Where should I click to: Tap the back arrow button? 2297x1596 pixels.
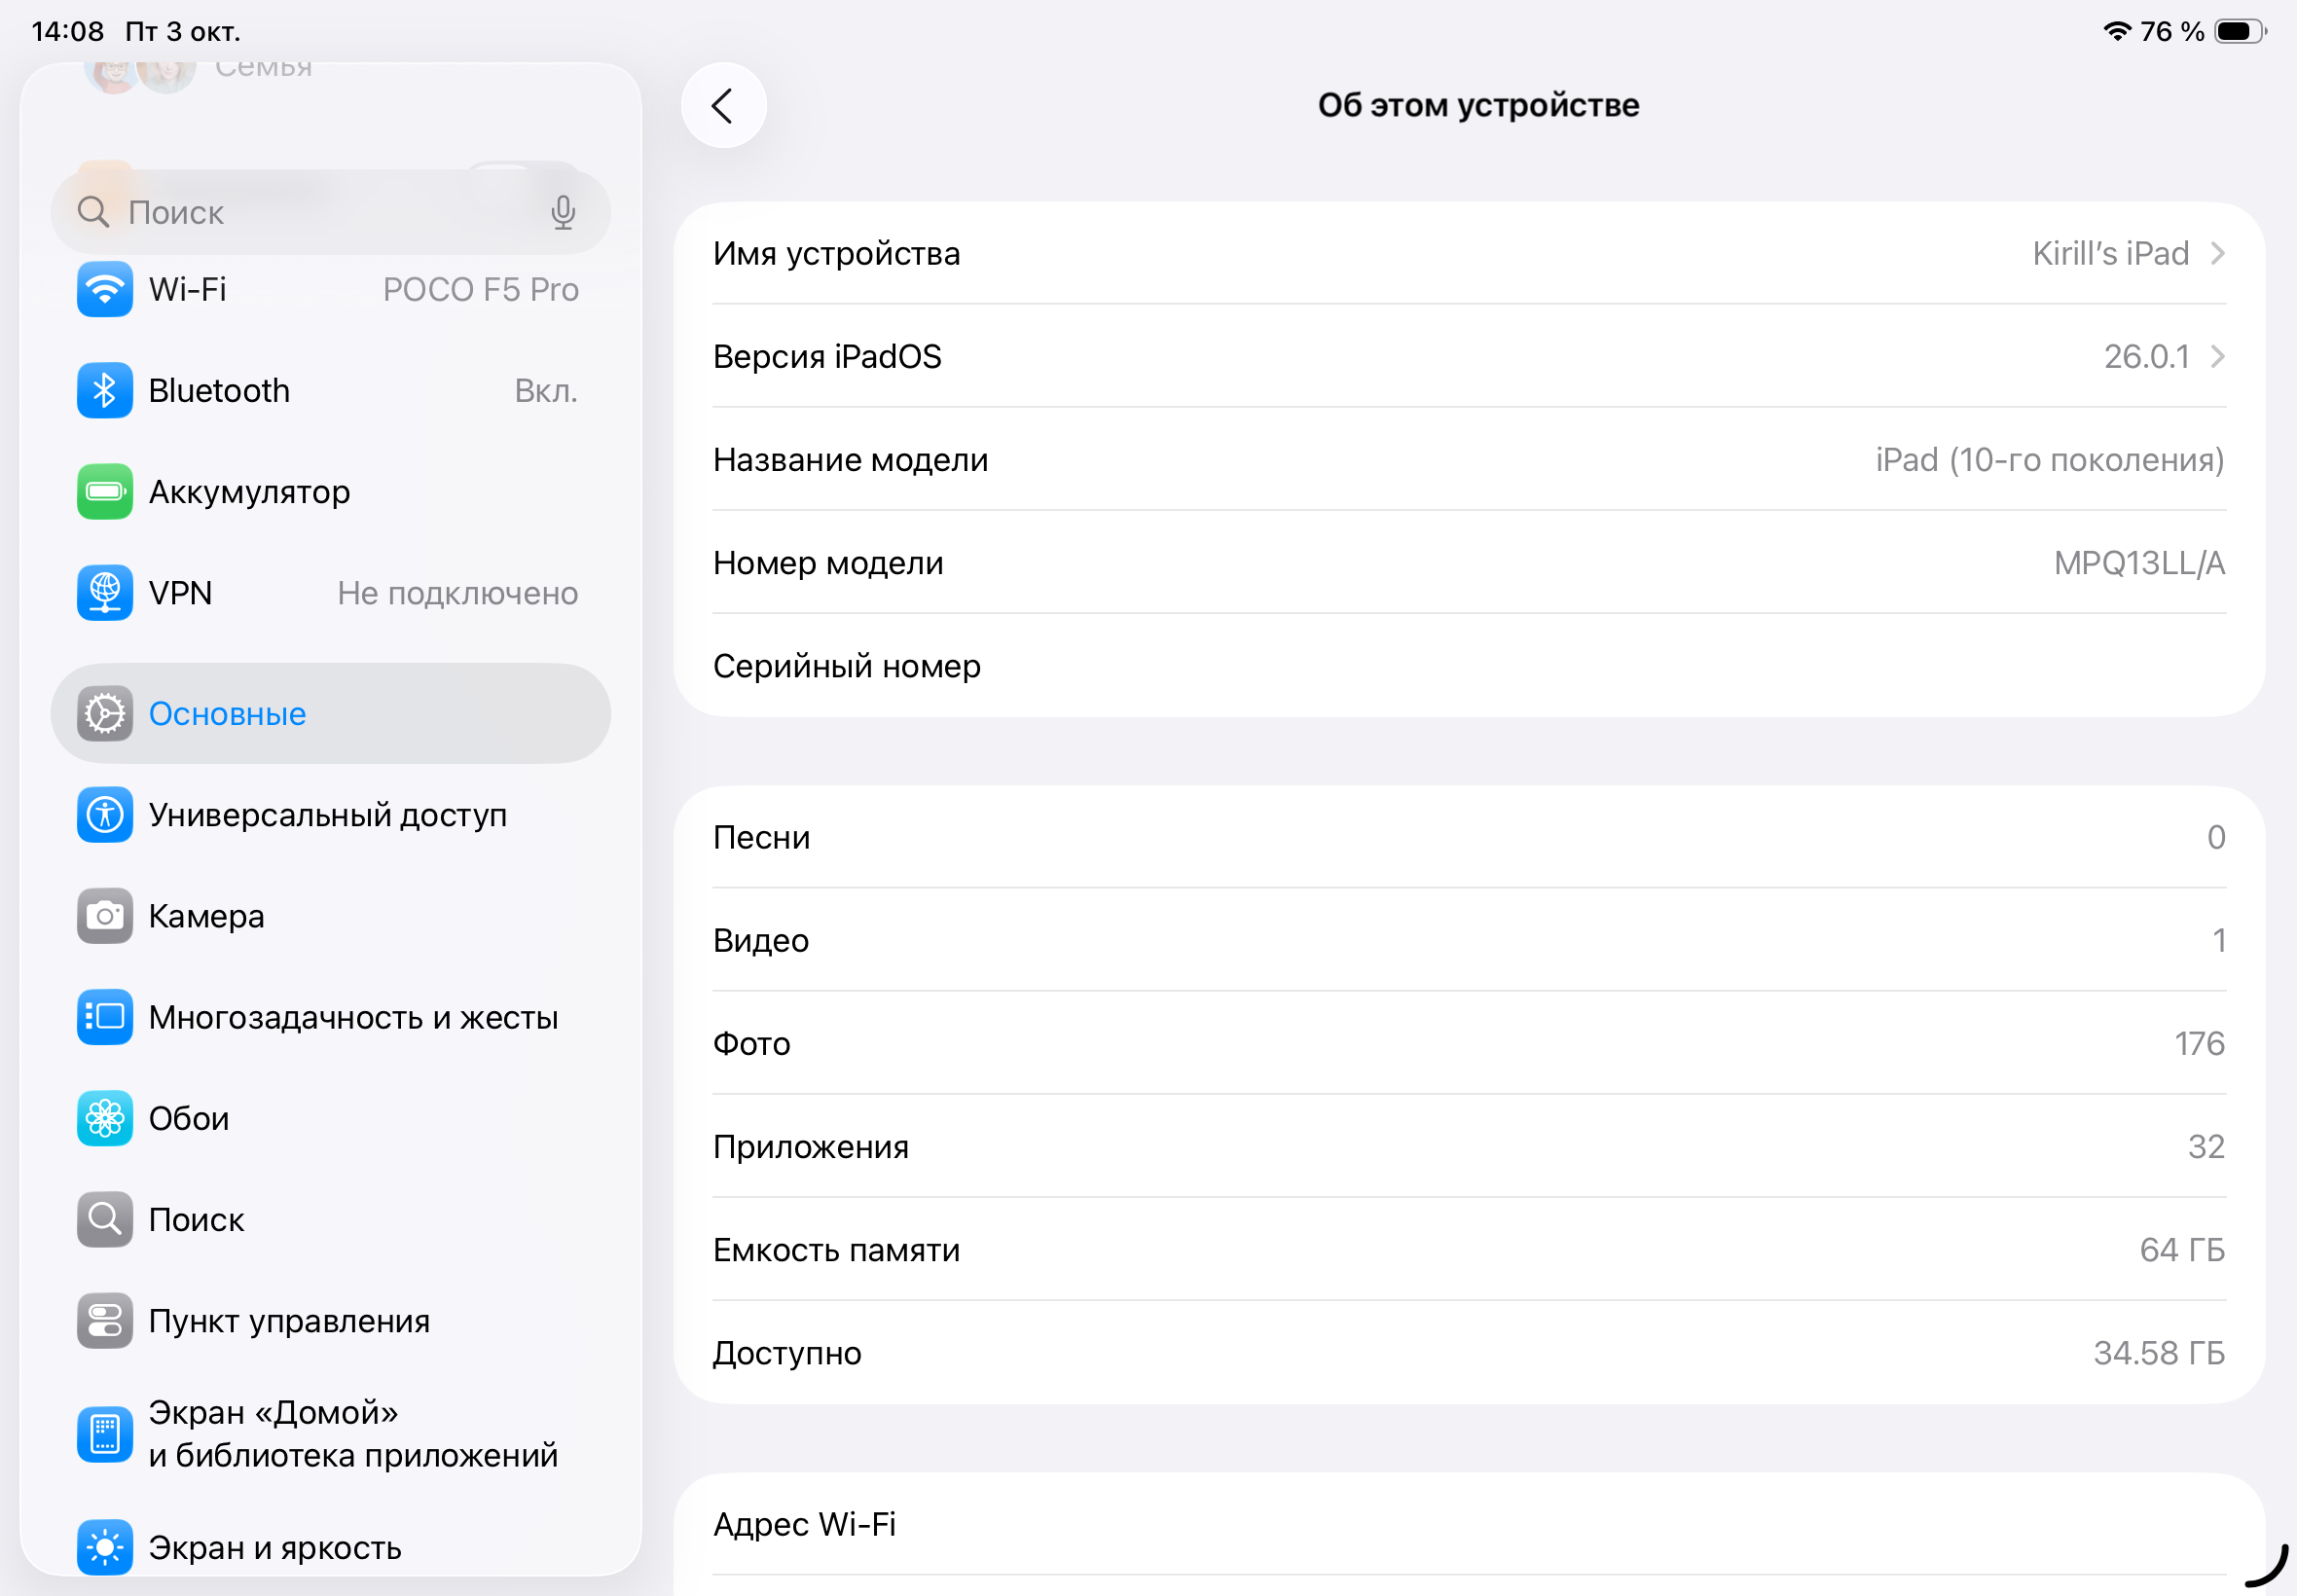coord(723,105)
